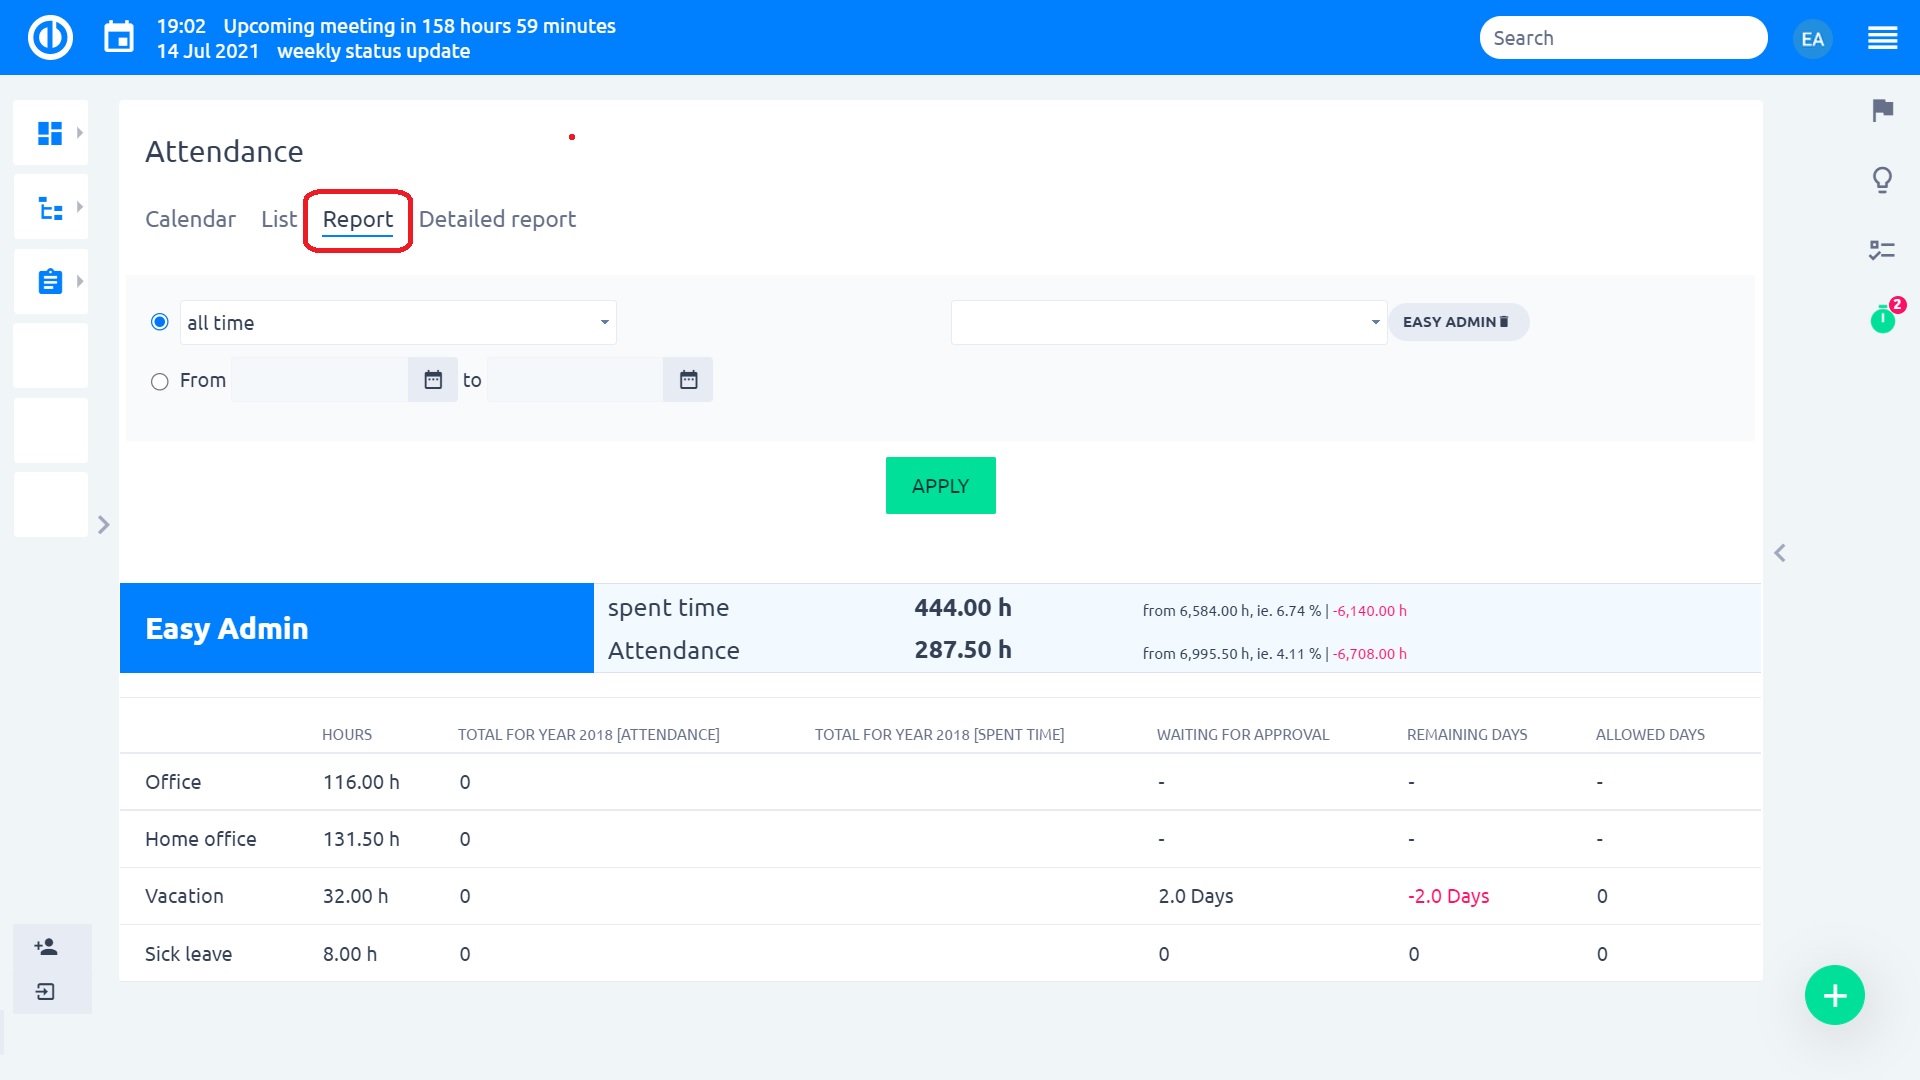The width and height of the screenshot is (1920, 1080).
Task: Switch to the Detailed report tab
Action: pyautogui.click(x=497, y=219)
